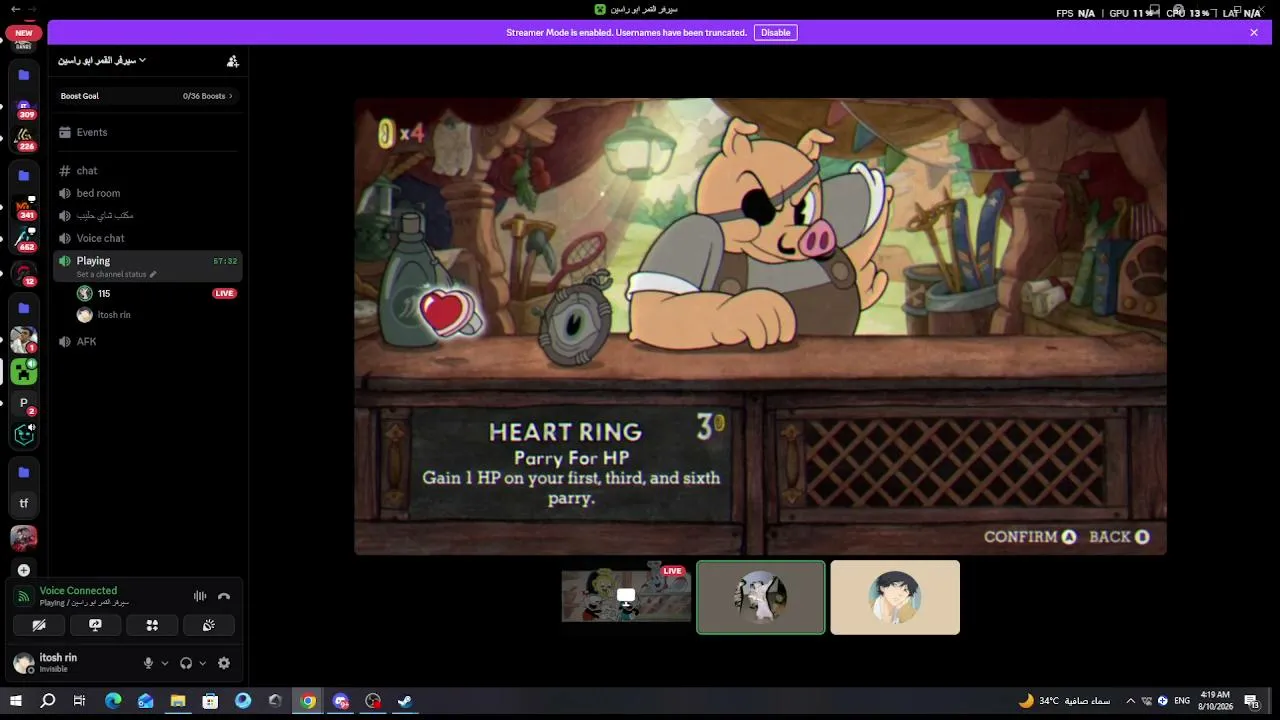This screenshot has height=720, width=1280.
Task: Toggle noise suppression waveform icon
Action: pyautogui.click(x=200, y=596)
